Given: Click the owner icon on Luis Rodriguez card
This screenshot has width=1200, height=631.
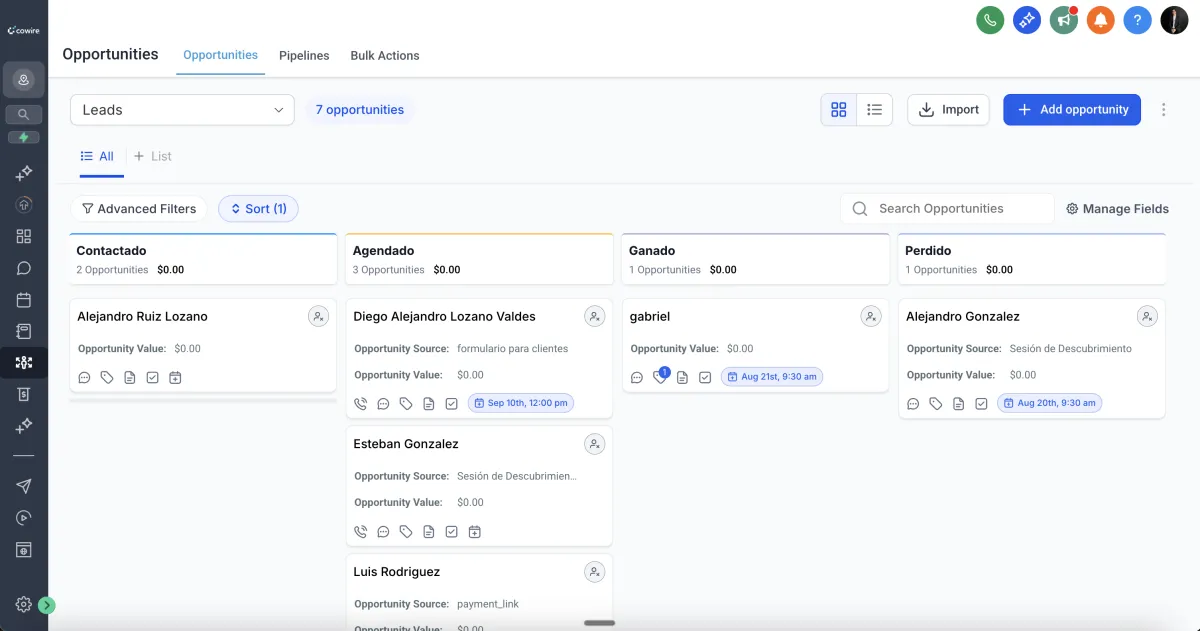Looking at the screenshot, I should click(x=594, y=572).
